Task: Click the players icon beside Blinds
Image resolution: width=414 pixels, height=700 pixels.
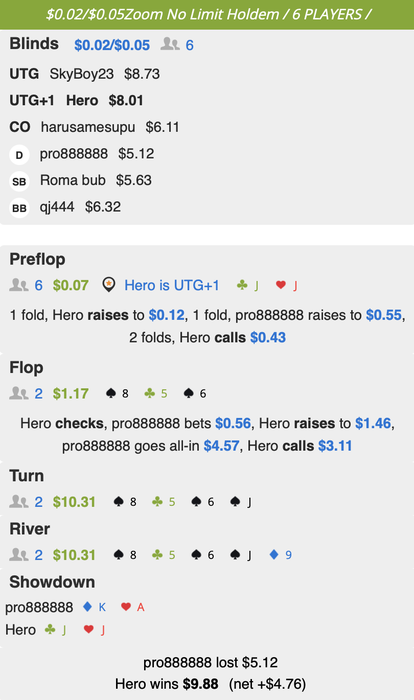Action: (x=170, y=44)
